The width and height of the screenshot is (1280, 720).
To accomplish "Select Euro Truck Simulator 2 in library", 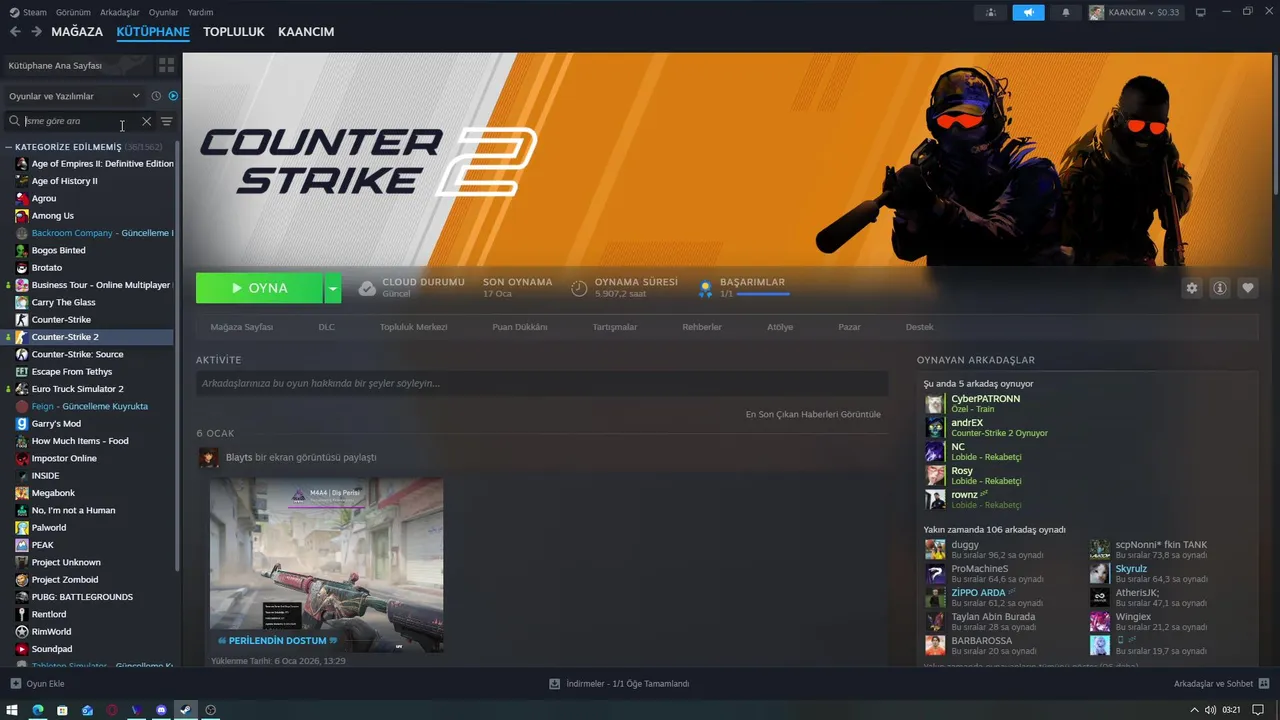I will pyautogui.click(x=88, y=389).
